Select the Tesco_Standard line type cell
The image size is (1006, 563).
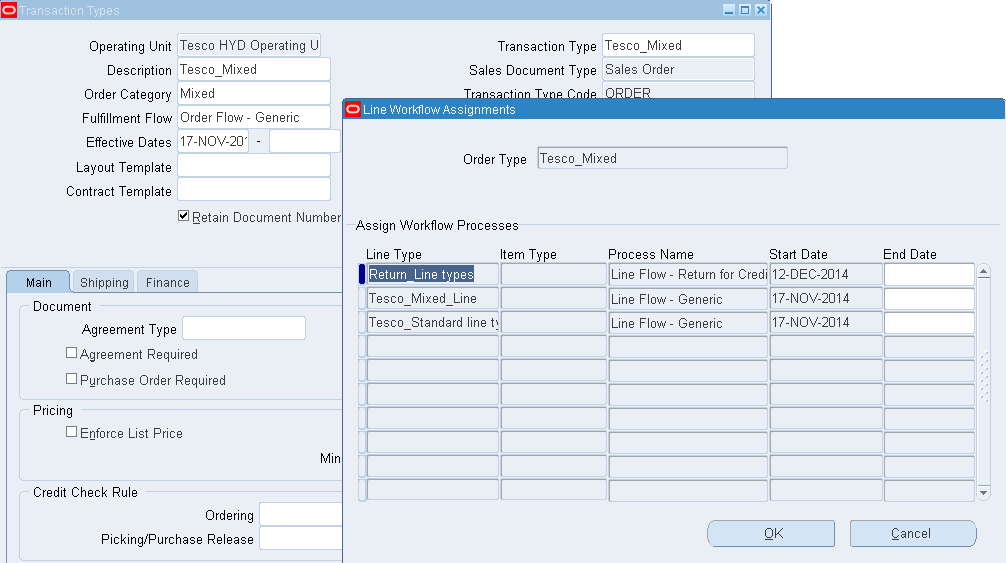[x=432, y=323]
